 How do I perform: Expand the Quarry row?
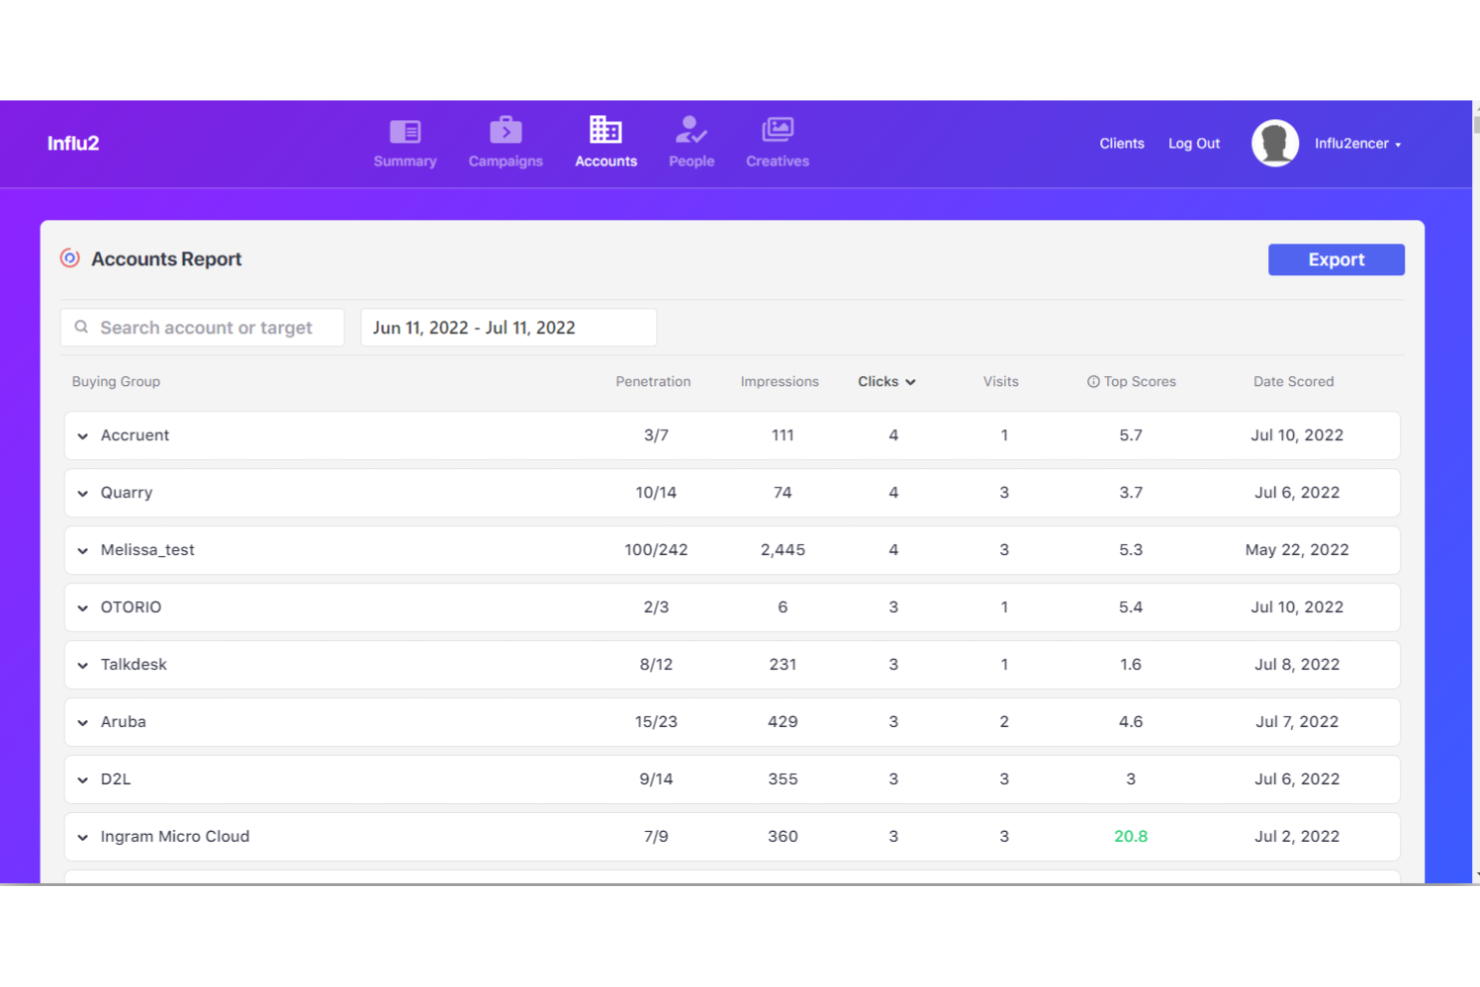click(83, 493)
